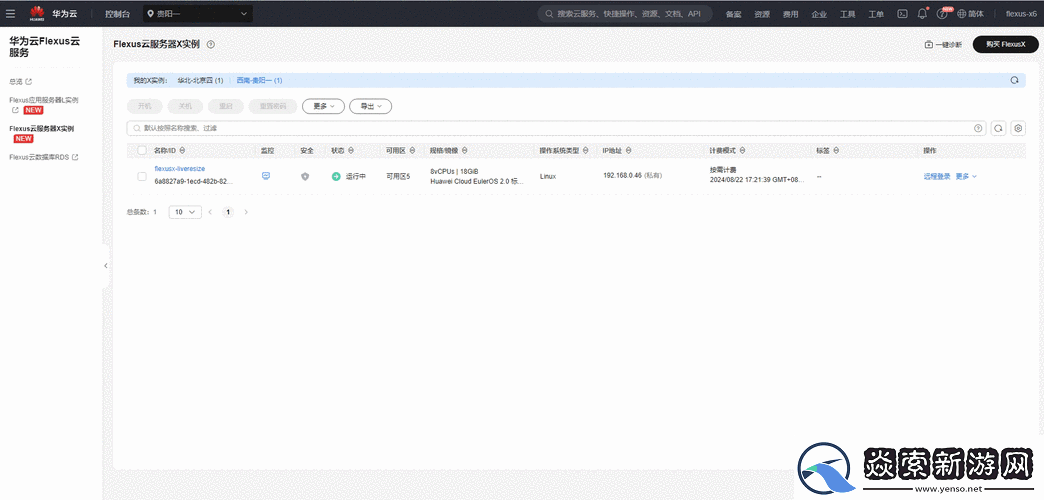The width and height of the screenshot is (1044, 500).
Task: Open the CloudShell terminal icon in header
Action: tap(902, 14)
